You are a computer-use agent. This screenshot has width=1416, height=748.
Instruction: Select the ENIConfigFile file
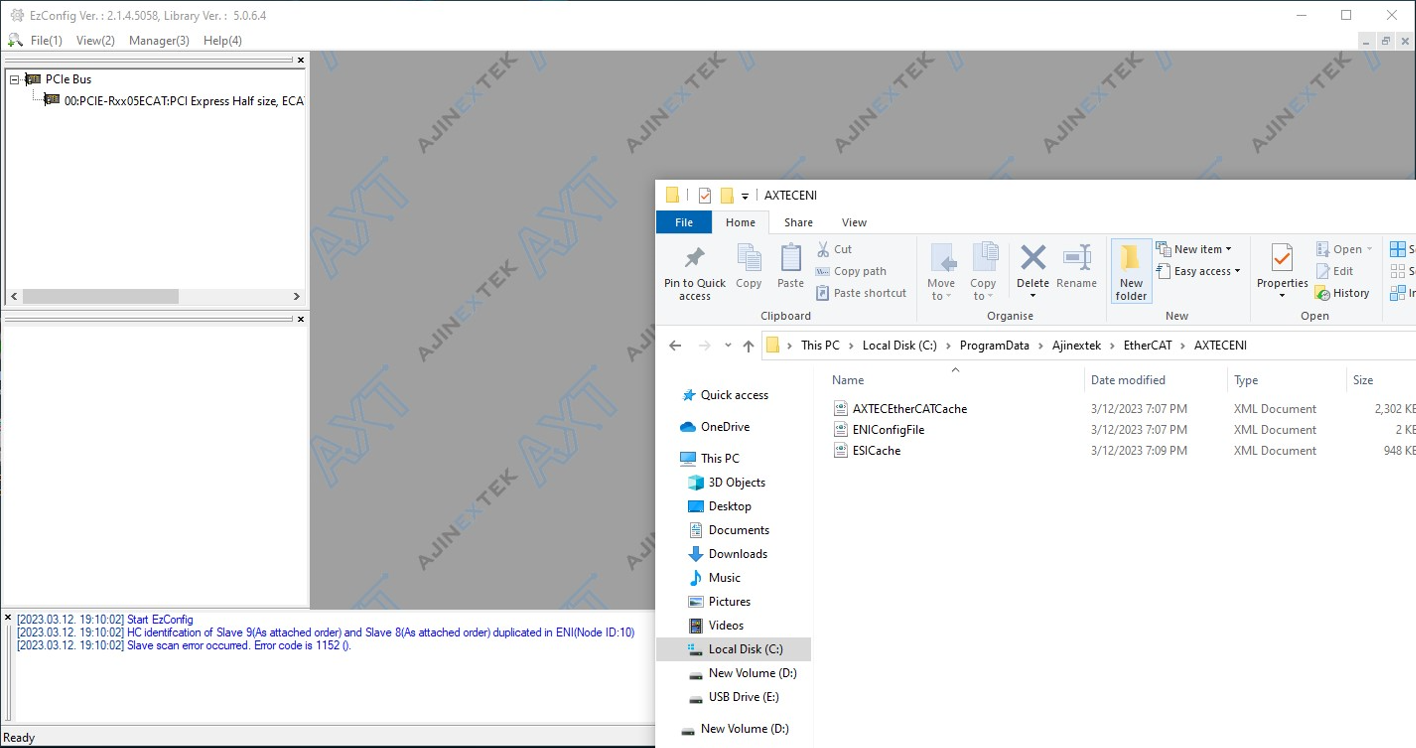tap(888, 430)
